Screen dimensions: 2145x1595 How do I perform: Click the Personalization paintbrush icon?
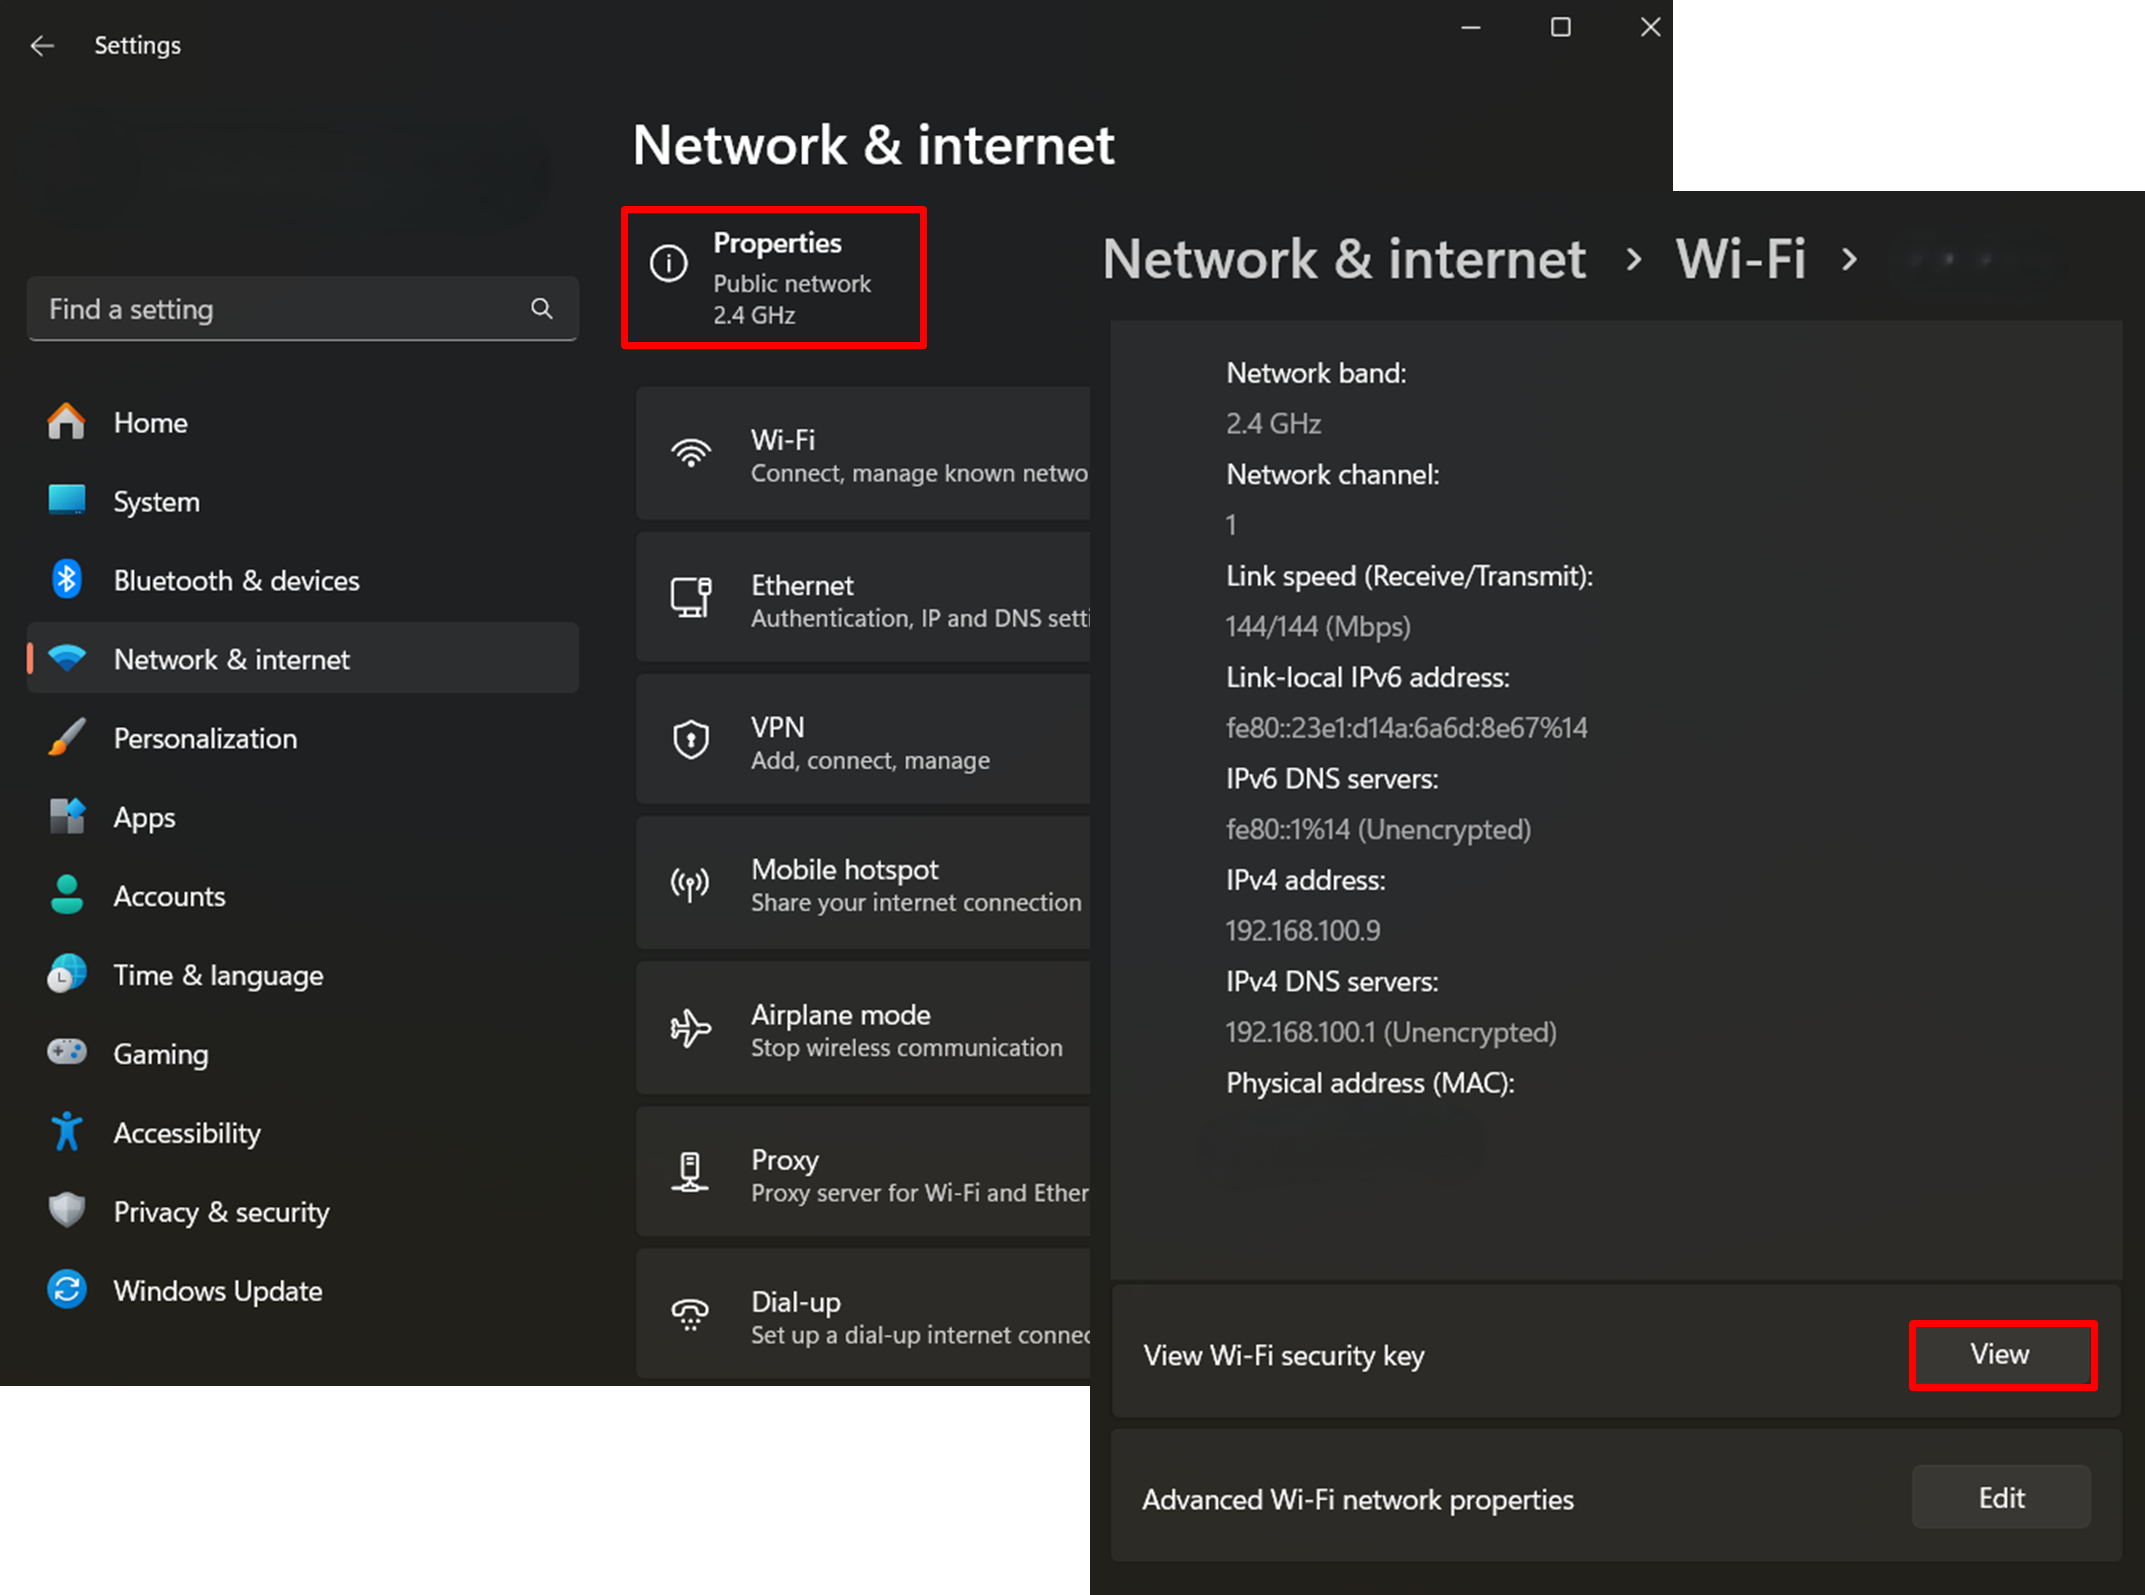(x=67, y=738)
